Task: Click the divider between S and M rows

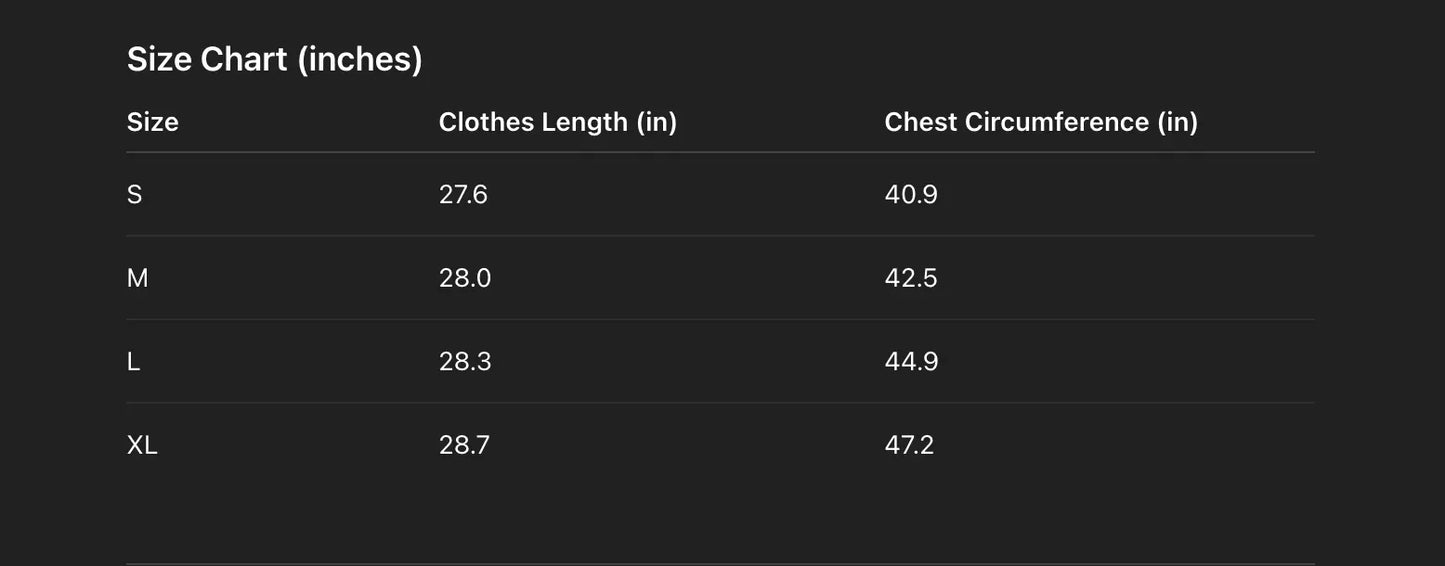Action: pyautogui.click(x=720, y=236)
